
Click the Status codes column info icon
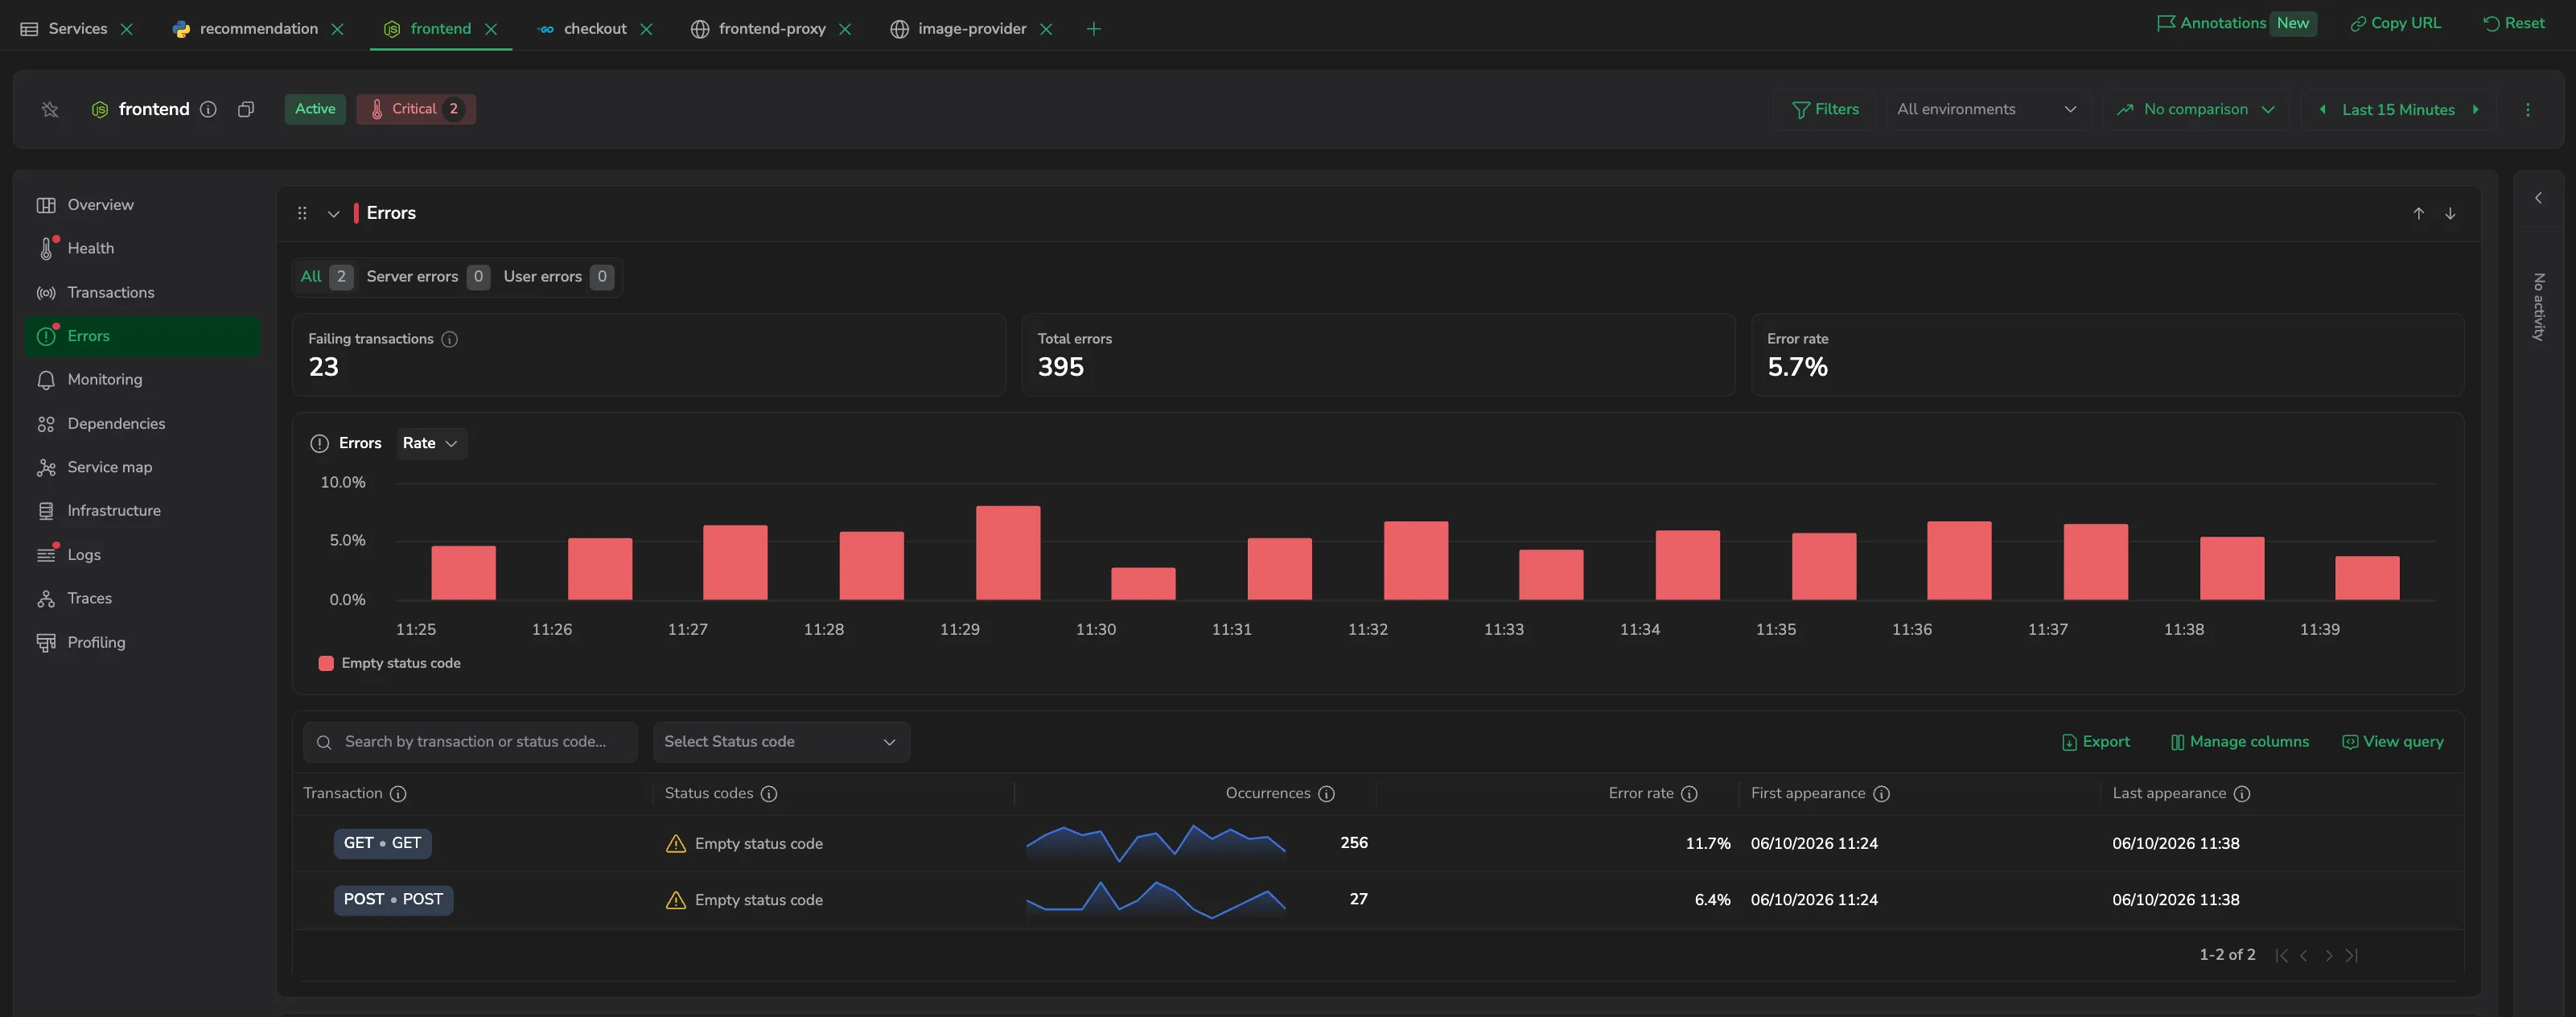point(769,794)
